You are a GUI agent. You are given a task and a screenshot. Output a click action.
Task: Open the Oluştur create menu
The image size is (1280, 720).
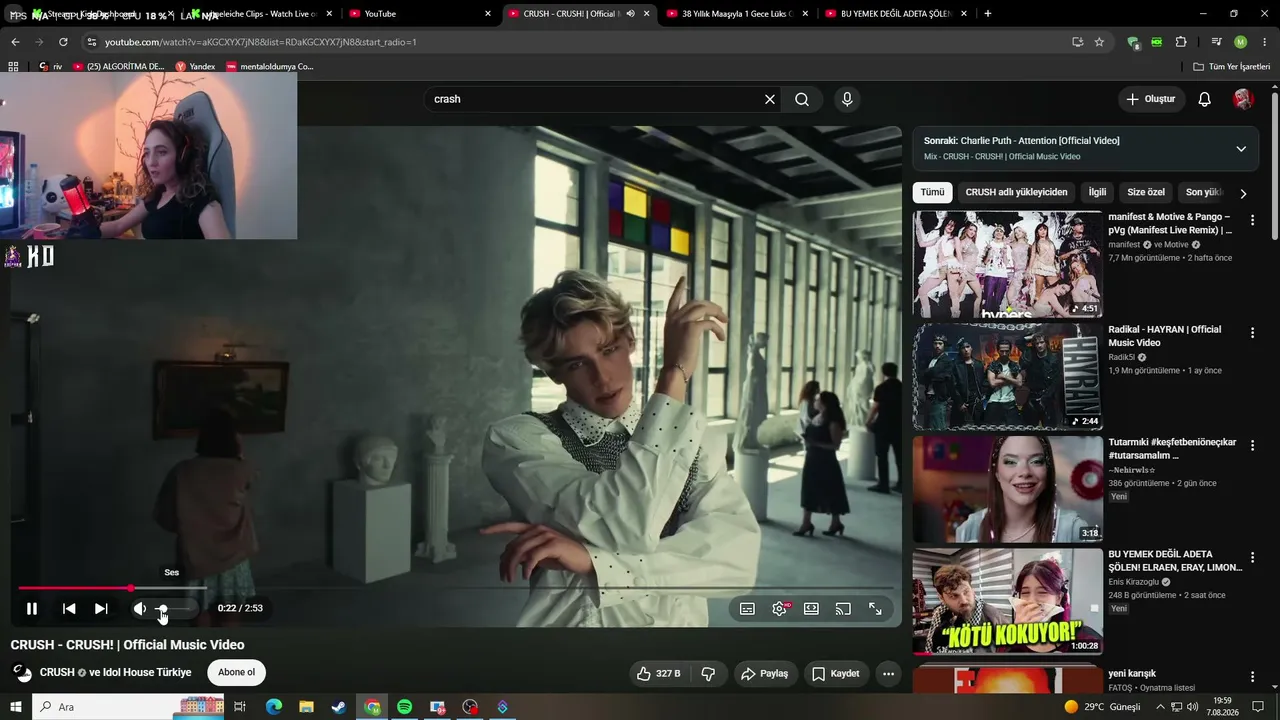(x=1151, y=99)
